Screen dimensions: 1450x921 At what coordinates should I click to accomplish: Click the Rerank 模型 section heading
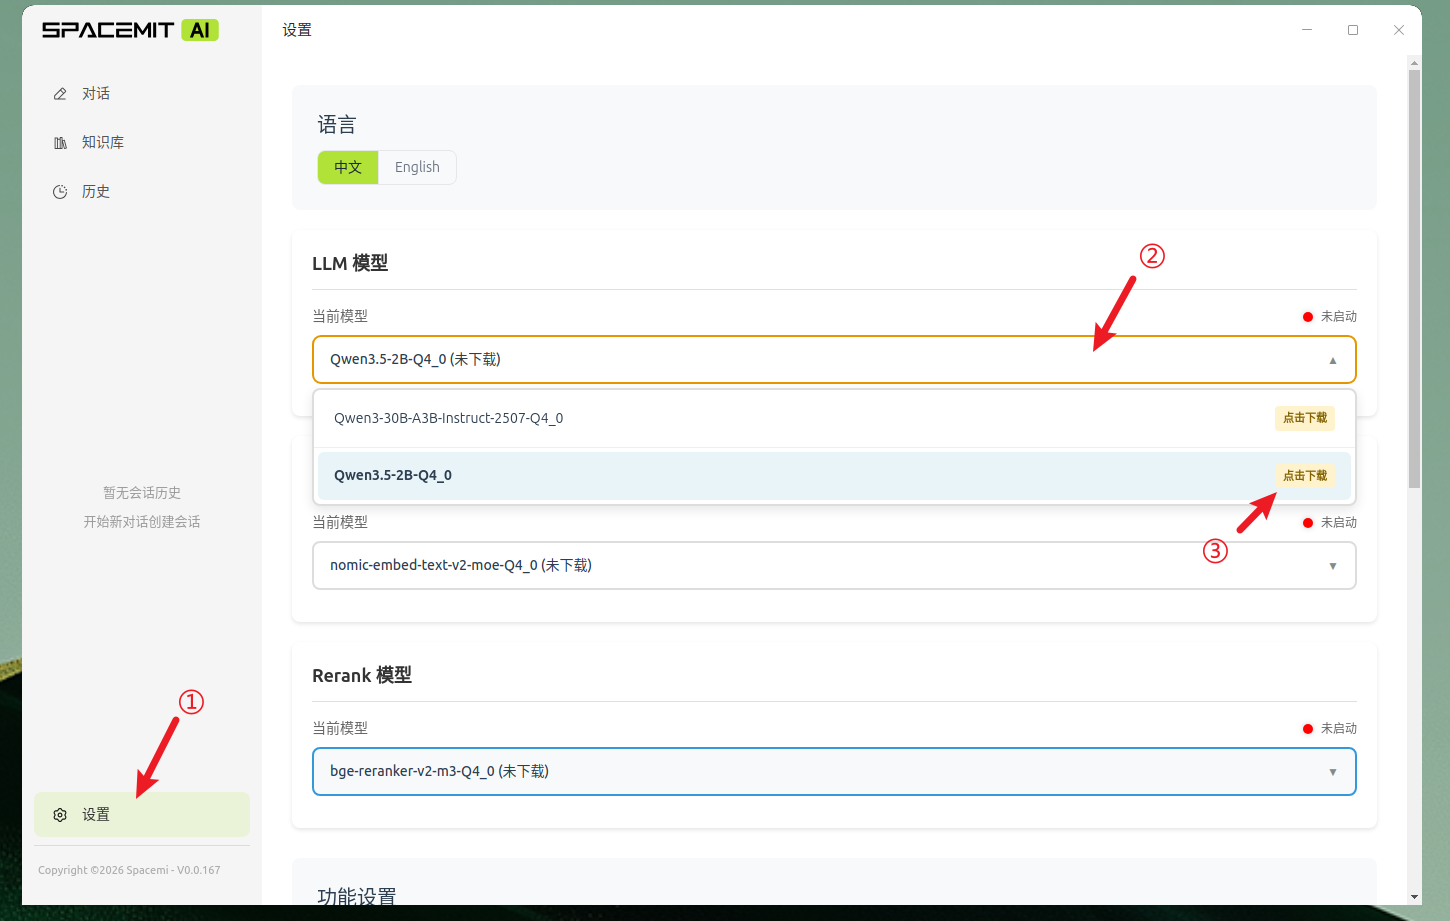pyautogui.click(x=362, y=675)
